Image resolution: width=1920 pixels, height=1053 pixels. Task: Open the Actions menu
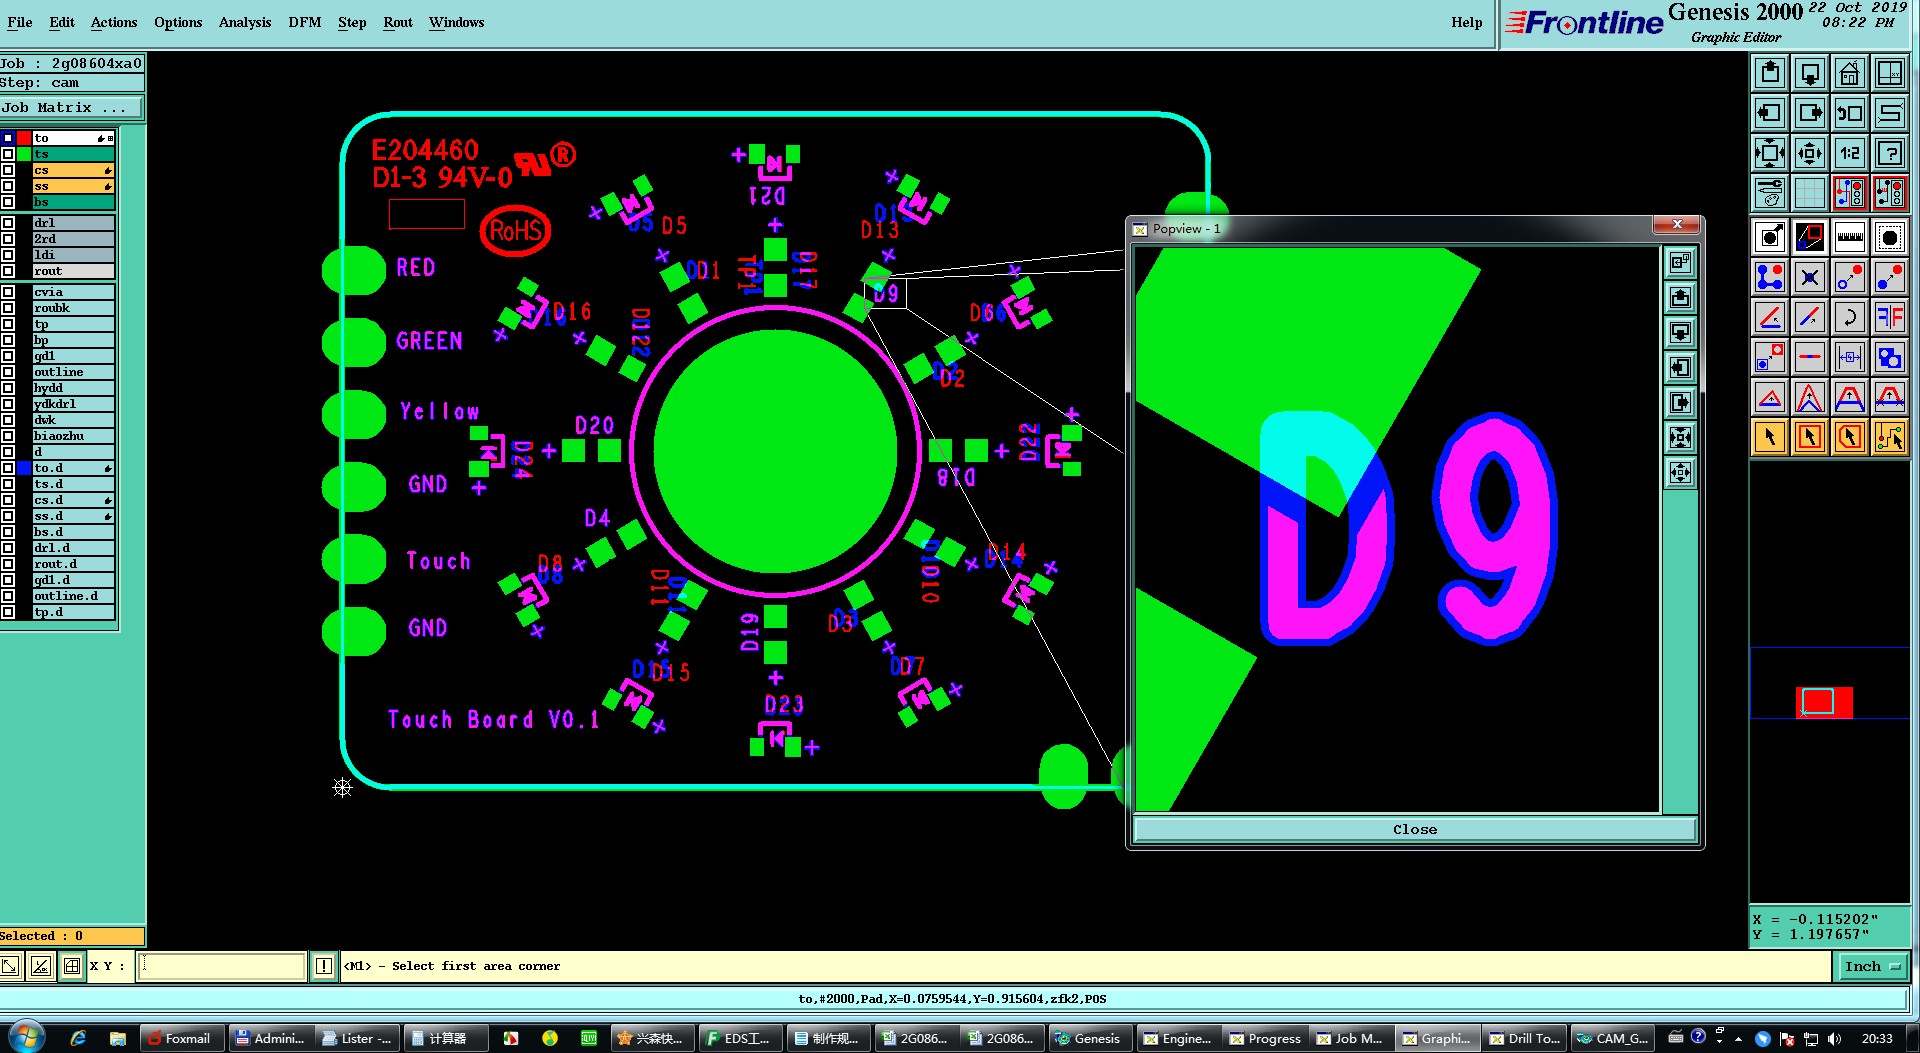pyautogui.click(x=114, y=22)
